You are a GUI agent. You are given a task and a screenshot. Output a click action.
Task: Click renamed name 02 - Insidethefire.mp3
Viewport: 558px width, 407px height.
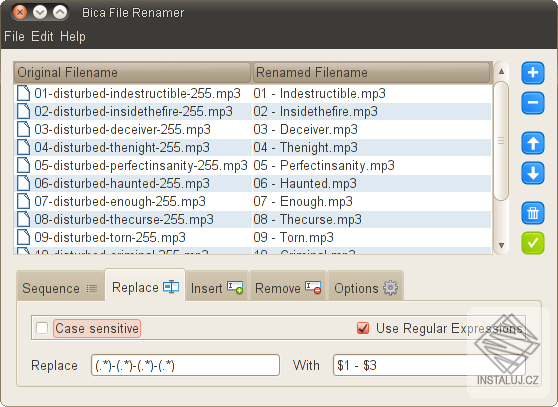click(x=316, y=111)
